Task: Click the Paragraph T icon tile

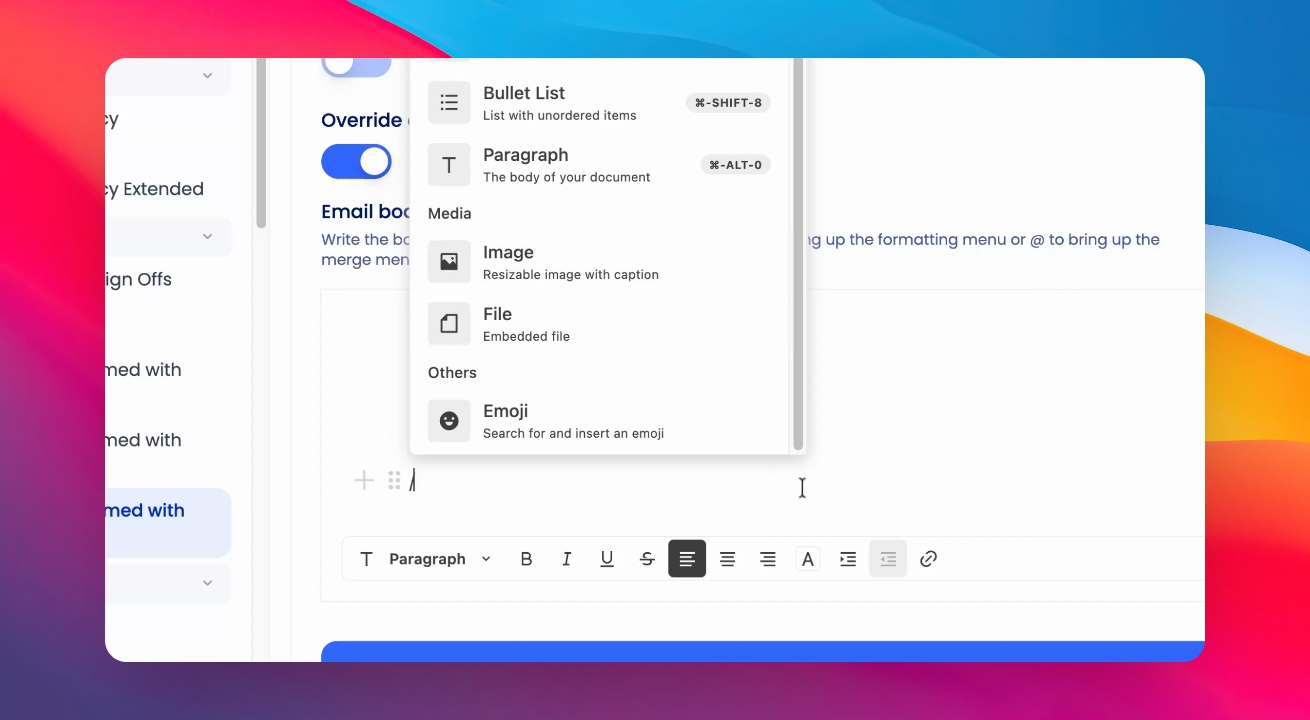Action: [449, 165]
